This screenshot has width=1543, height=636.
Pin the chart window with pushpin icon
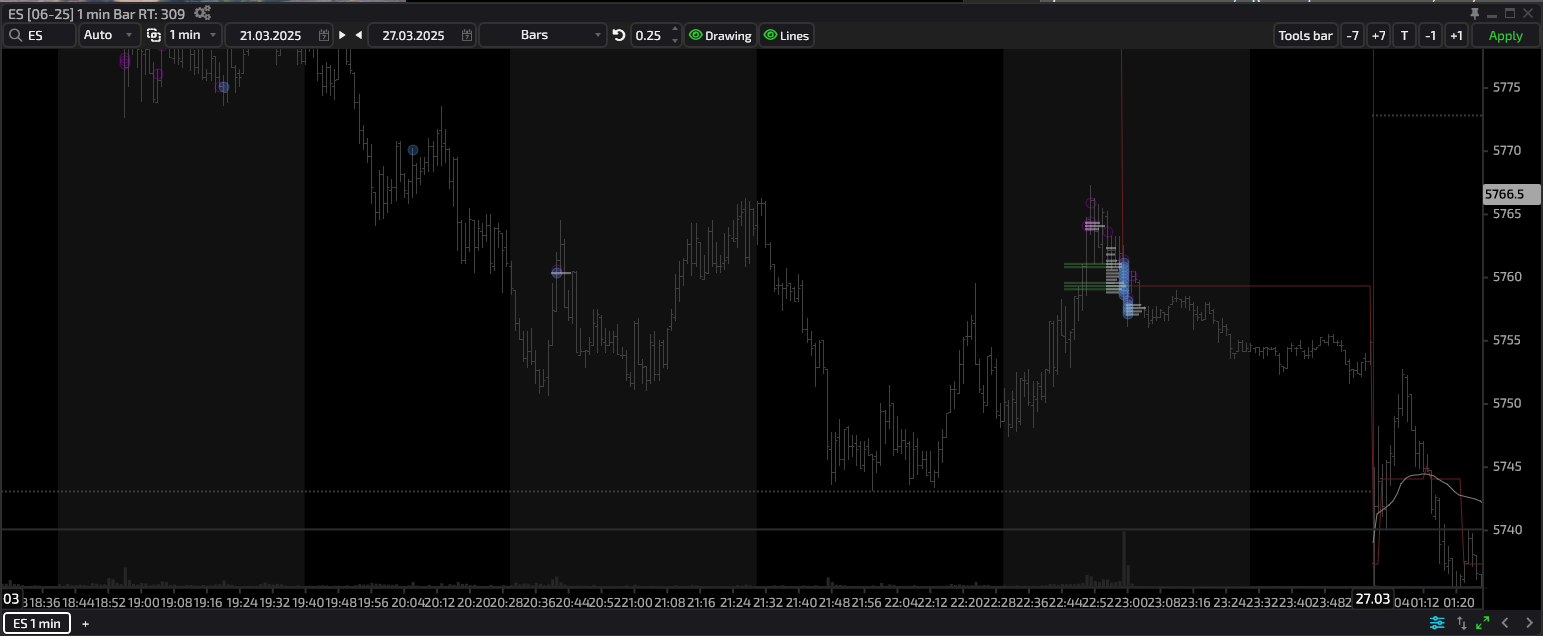1474,13
